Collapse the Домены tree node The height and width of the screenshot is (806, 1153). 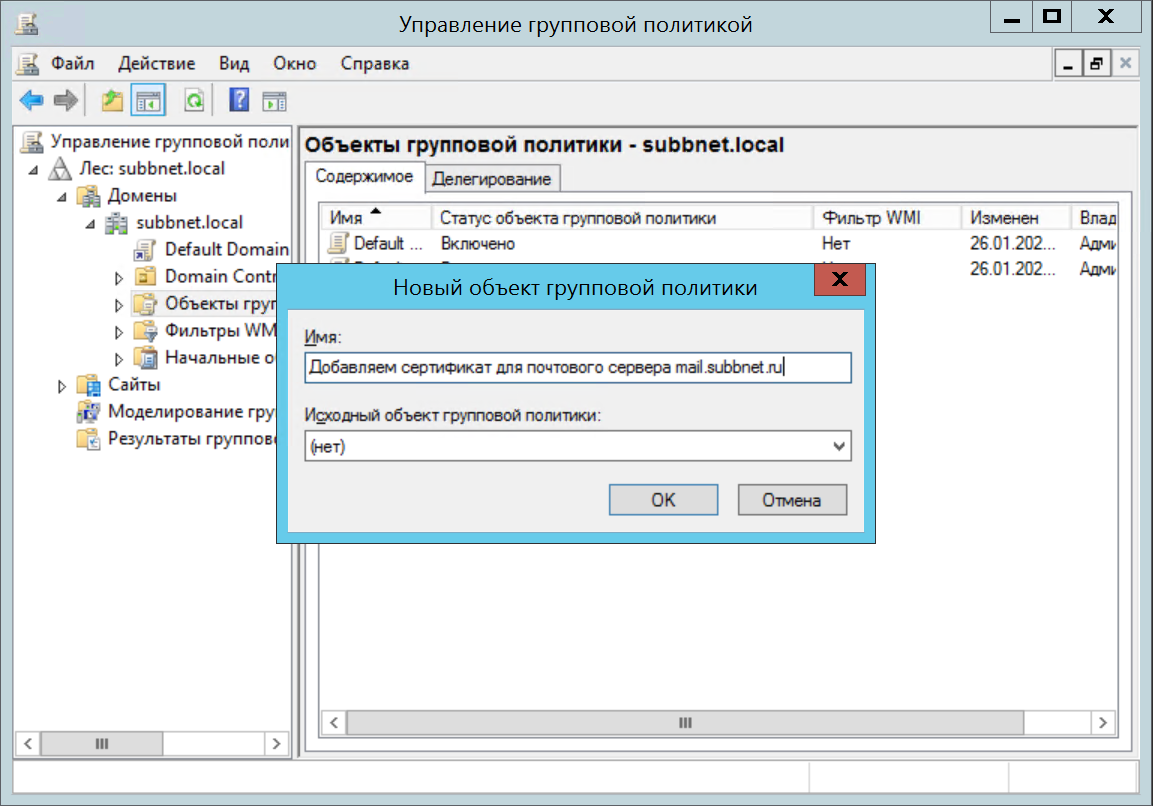point(63,196)
